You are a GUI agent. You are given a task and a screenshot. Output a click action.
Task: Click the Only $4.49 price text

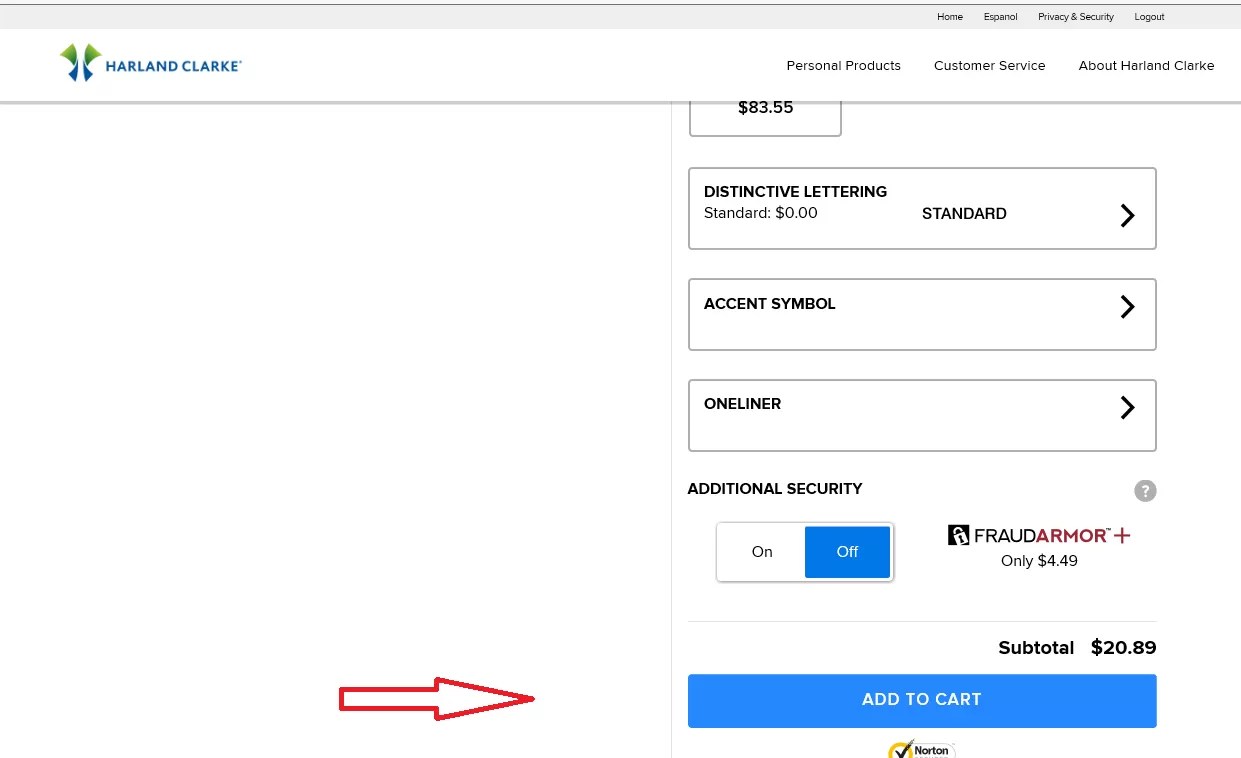coord(1039,561)
